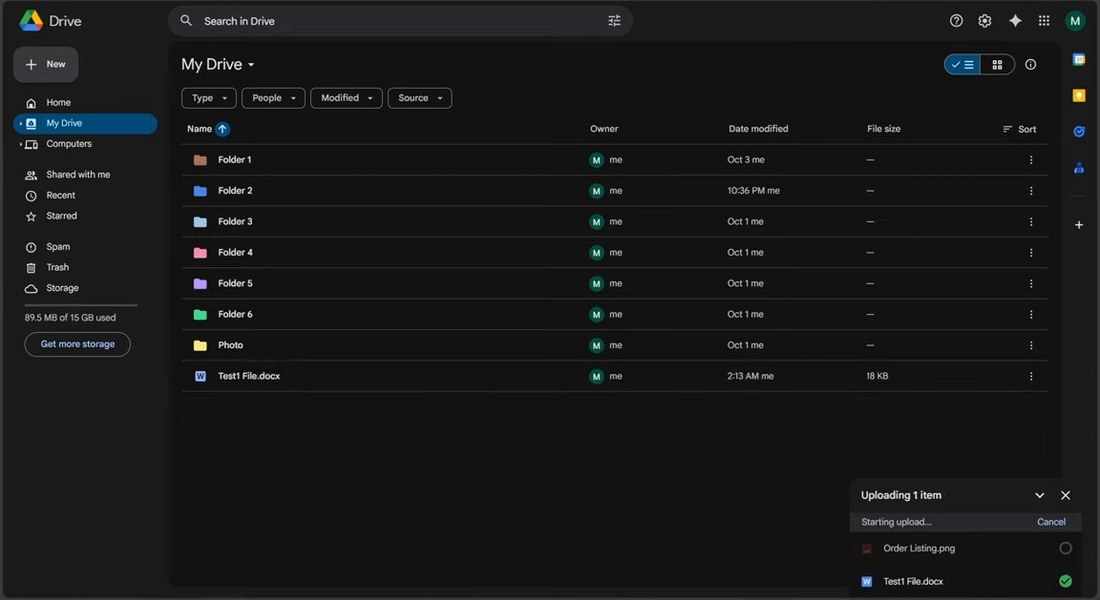Image resolution: width=1100 pixels, height=600 pixels.
Task: Click the Word icon of Test1 File.docx
Action: click(200, 376)
